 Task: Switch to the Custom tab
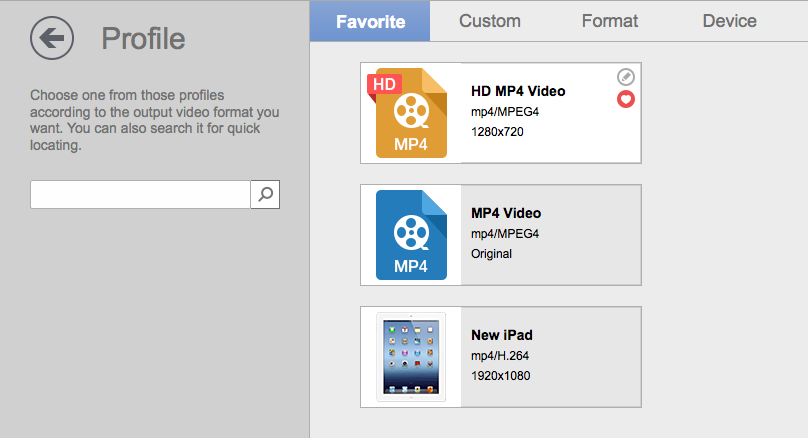490,21
